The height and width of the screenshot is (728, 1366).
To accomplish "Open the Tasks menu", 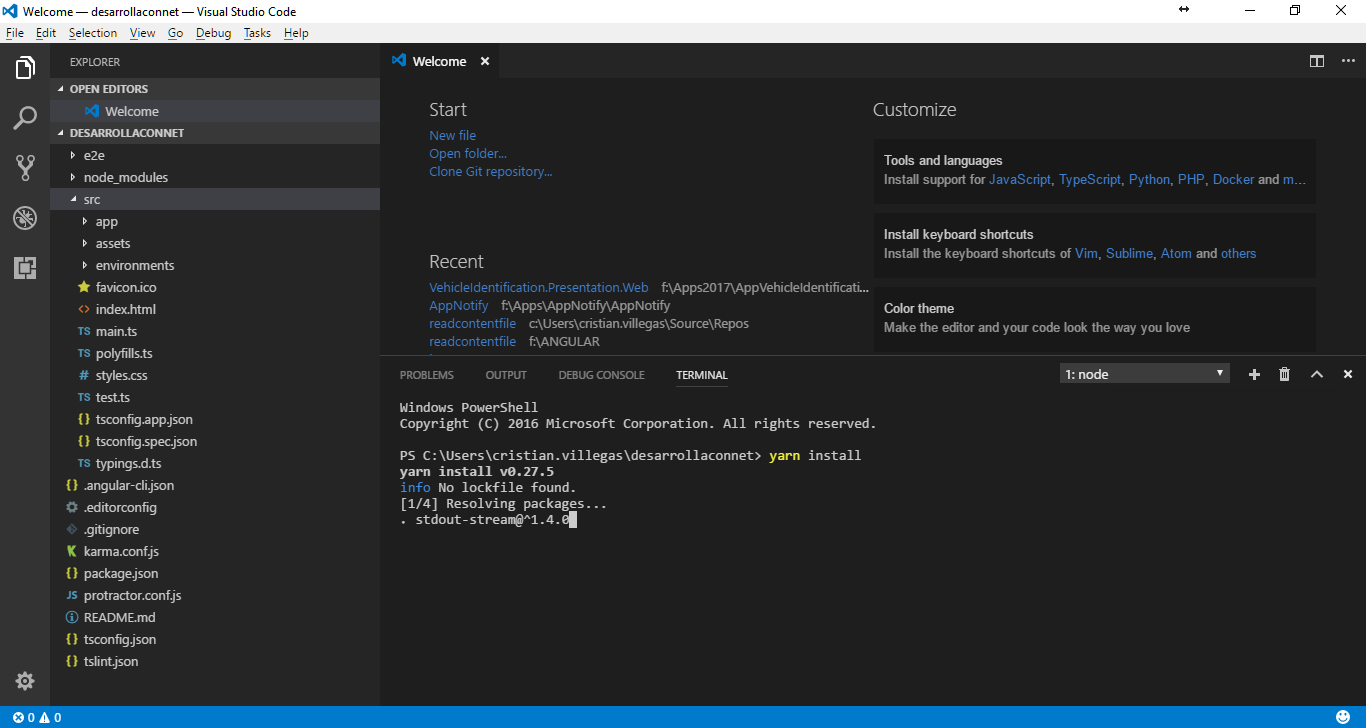I will point(257,33).
